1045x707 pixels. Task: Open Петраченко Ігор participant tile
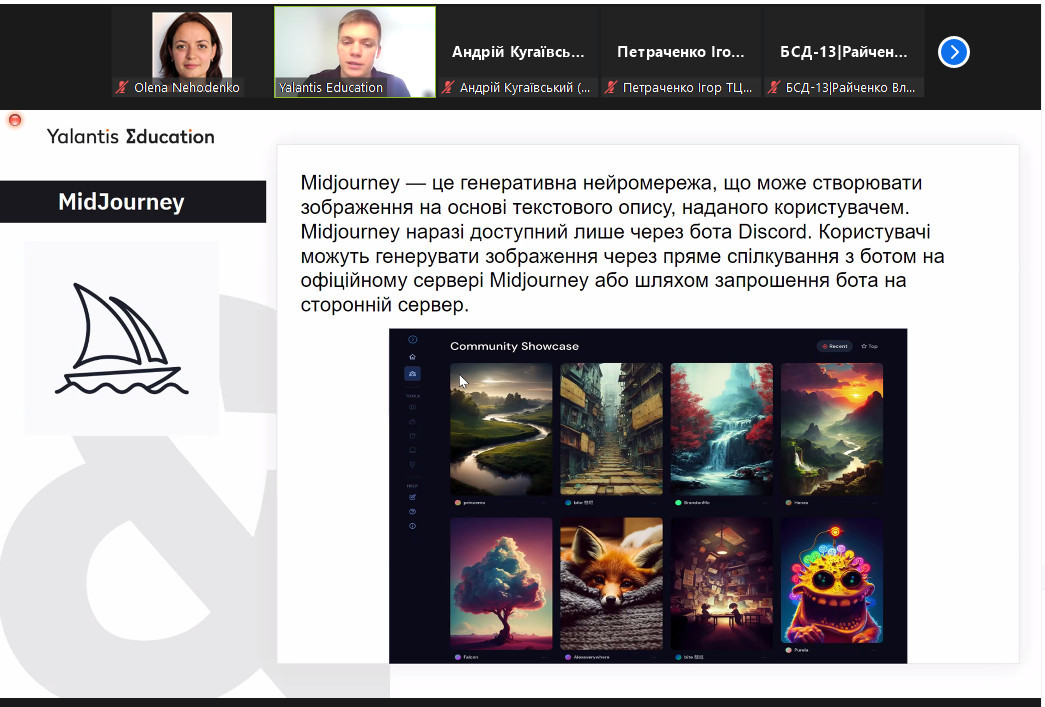click(680, 52)
